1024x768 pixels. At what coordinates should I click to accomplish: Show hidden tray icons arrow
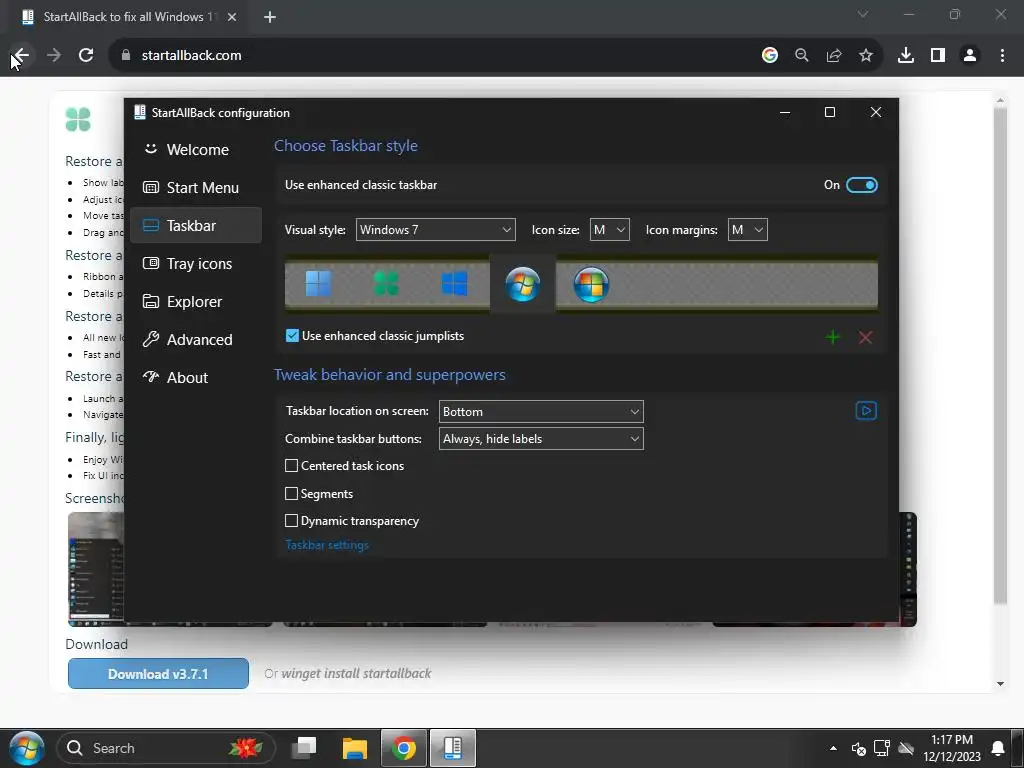pyautogui.click(x=833, y=748)
